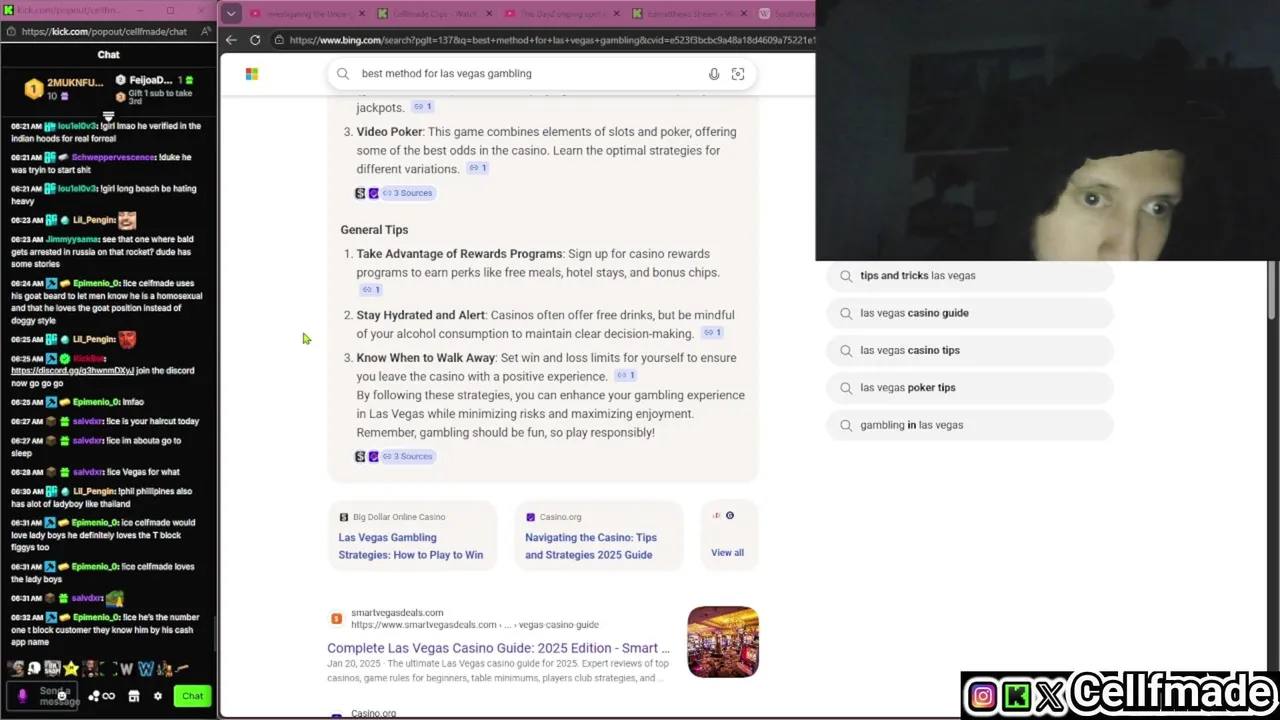Click the Bing address bar URL
Image resolution: width=1280 pixels, height=720 pixels.
tap(550, 40)
